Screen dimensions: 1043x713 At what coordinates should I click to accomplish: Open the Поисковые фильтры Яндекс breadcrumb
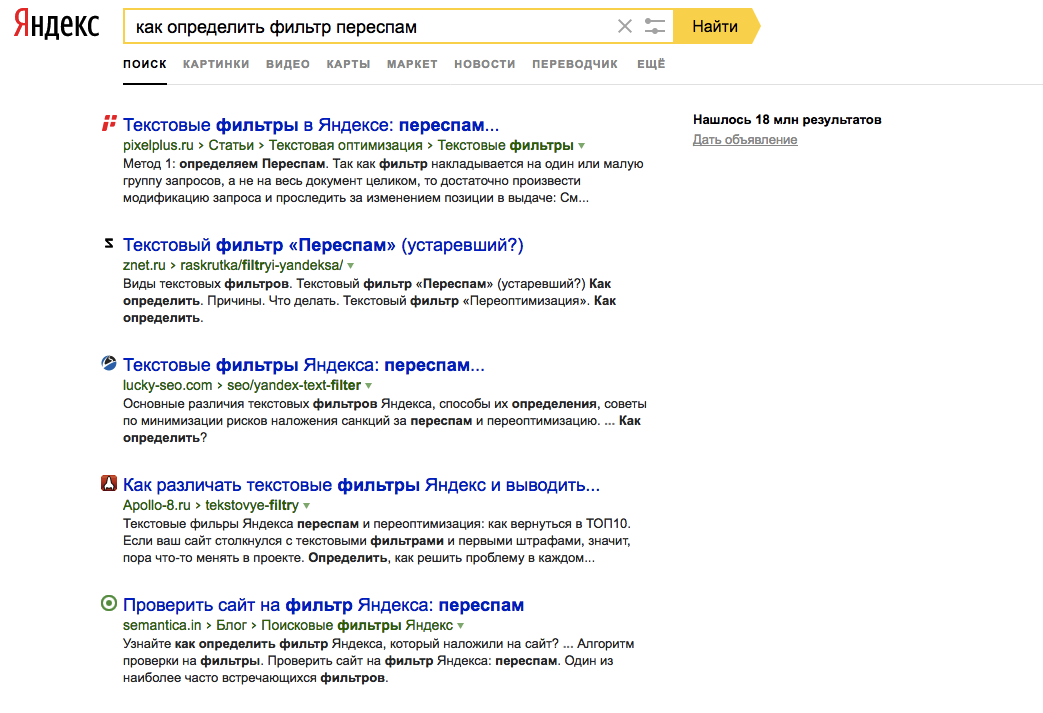point(357,625)
